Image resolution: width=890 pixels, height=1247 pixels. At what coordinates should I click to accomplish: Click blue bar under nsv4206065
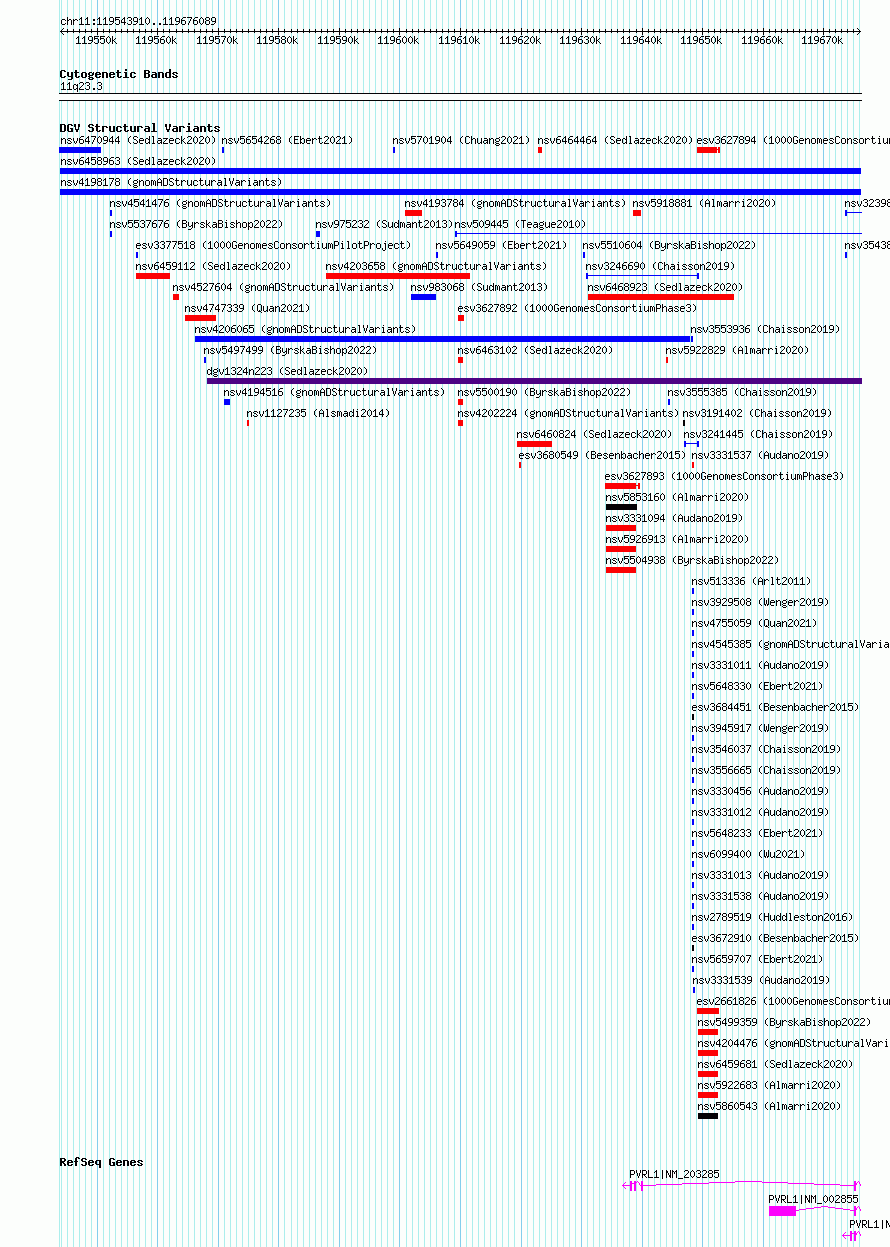click(444, 339)
